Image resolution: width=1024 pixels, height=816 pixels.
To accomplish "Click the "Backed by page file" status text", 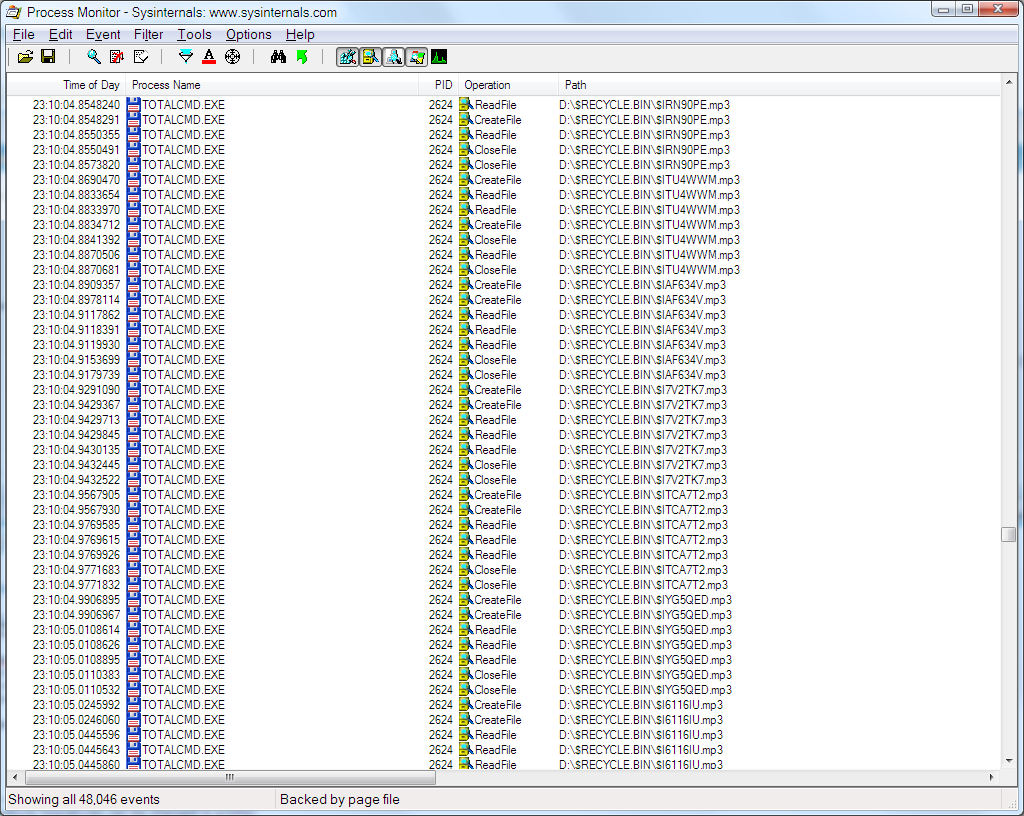I will click(x=340, y=800).
